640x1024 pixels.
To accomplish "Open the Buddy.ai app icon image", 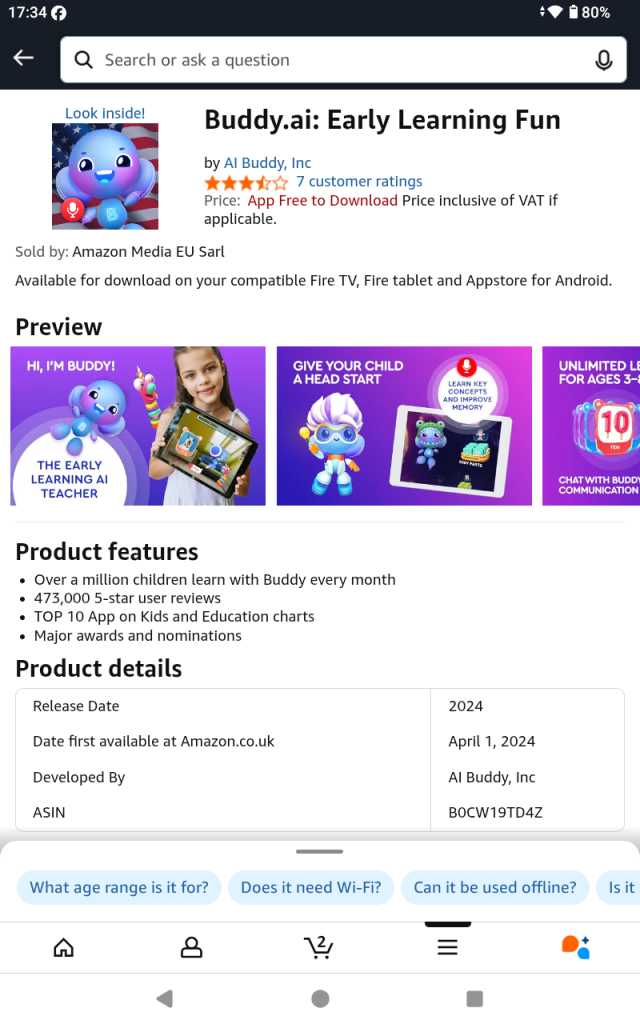I will (105, 176).
